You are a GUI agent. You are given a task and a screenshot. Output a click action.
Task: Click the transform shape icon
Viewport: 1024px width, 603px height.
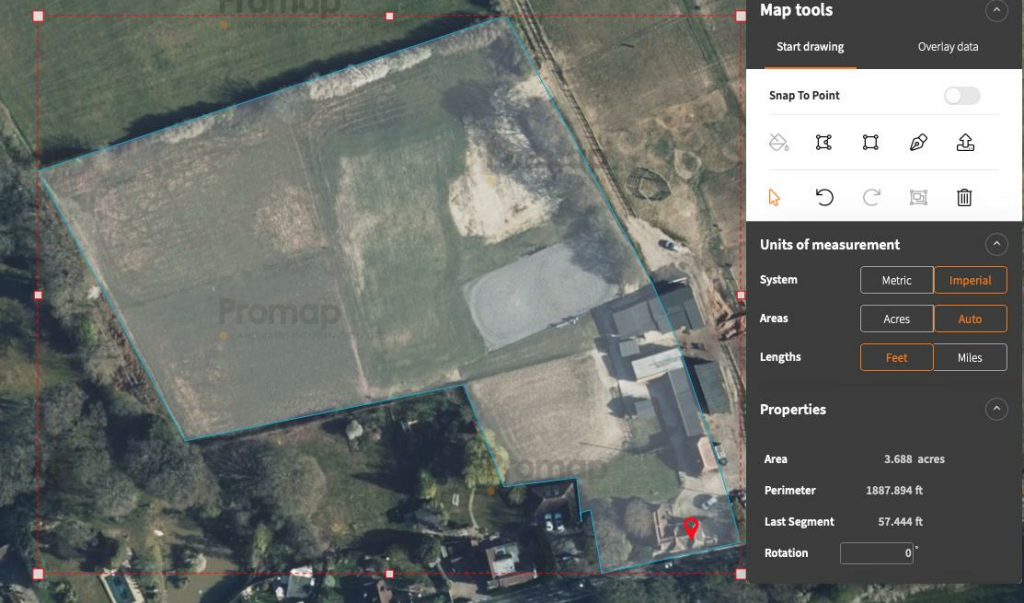(917, 197)
